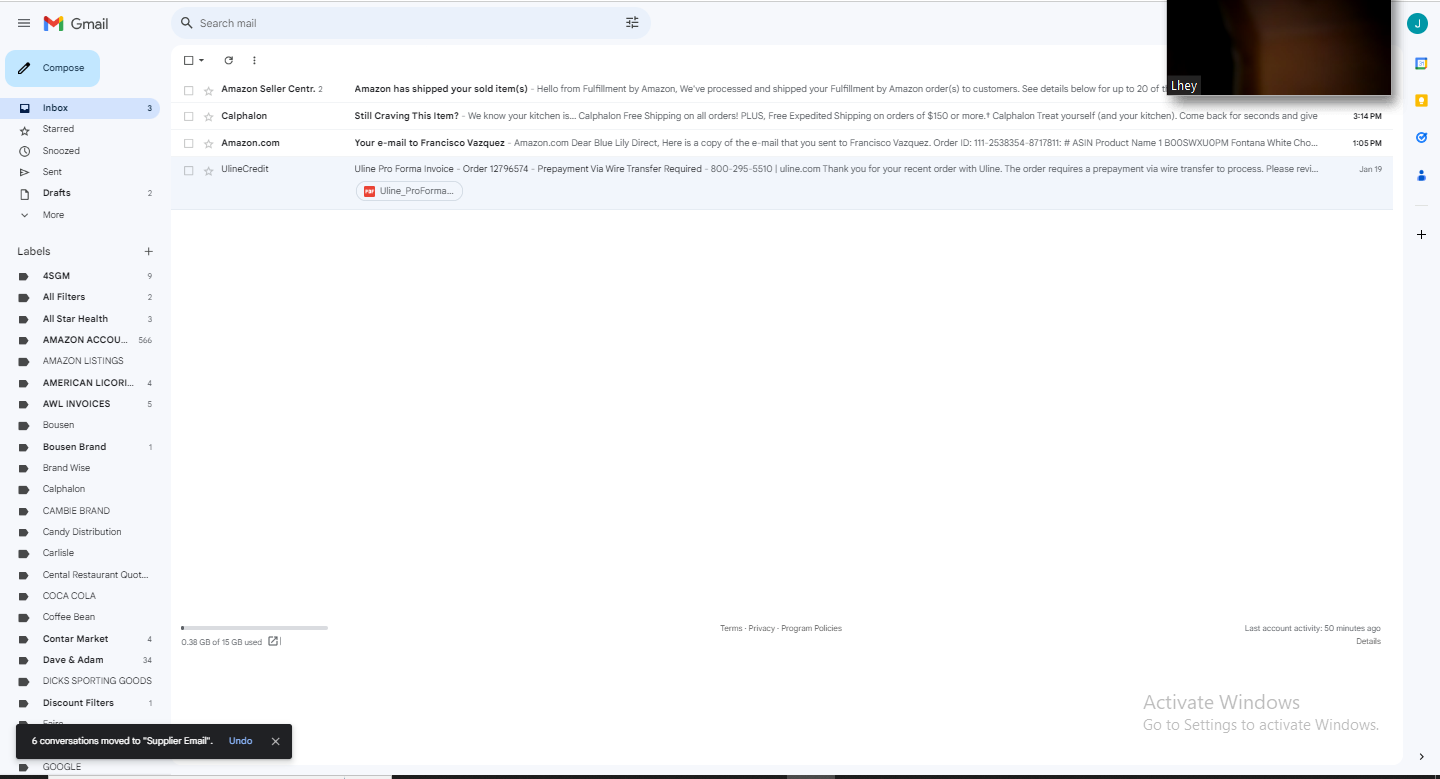
Task: Tick the select-all checkbox in the toolbar
Action: [188, 60]
